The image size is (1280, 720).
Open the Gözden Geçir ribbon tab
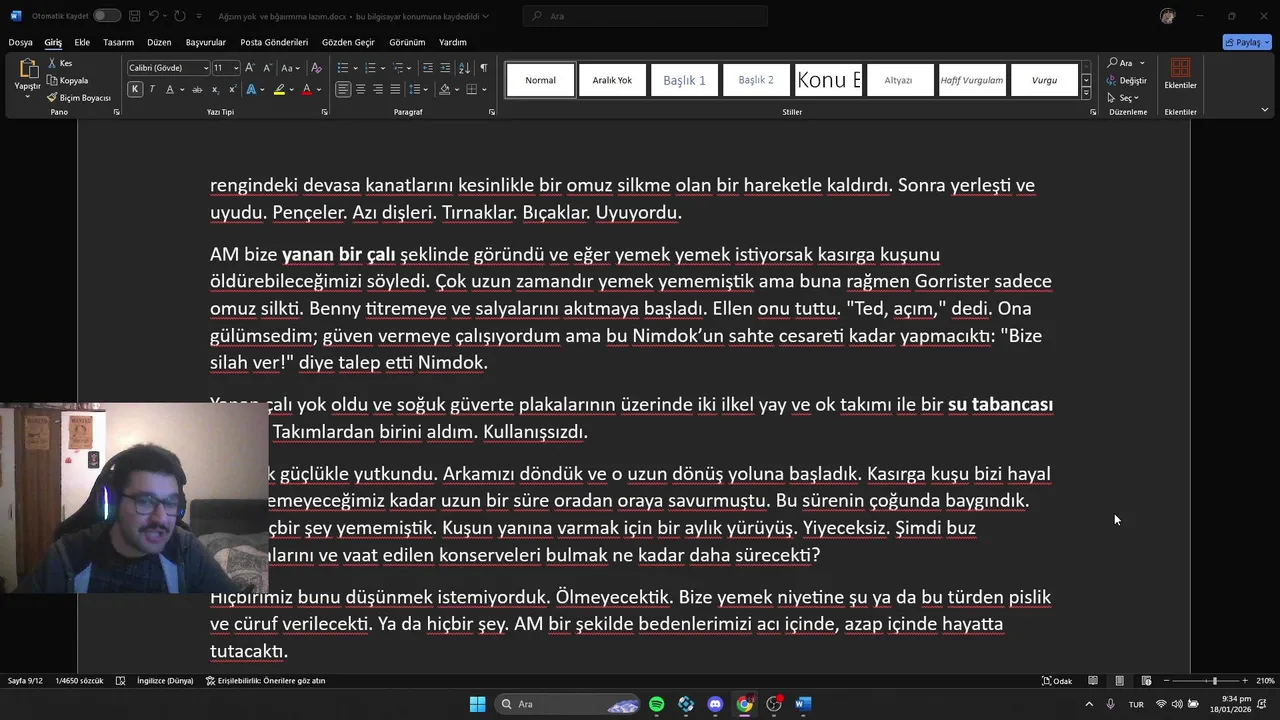click(x=348, y=42)
